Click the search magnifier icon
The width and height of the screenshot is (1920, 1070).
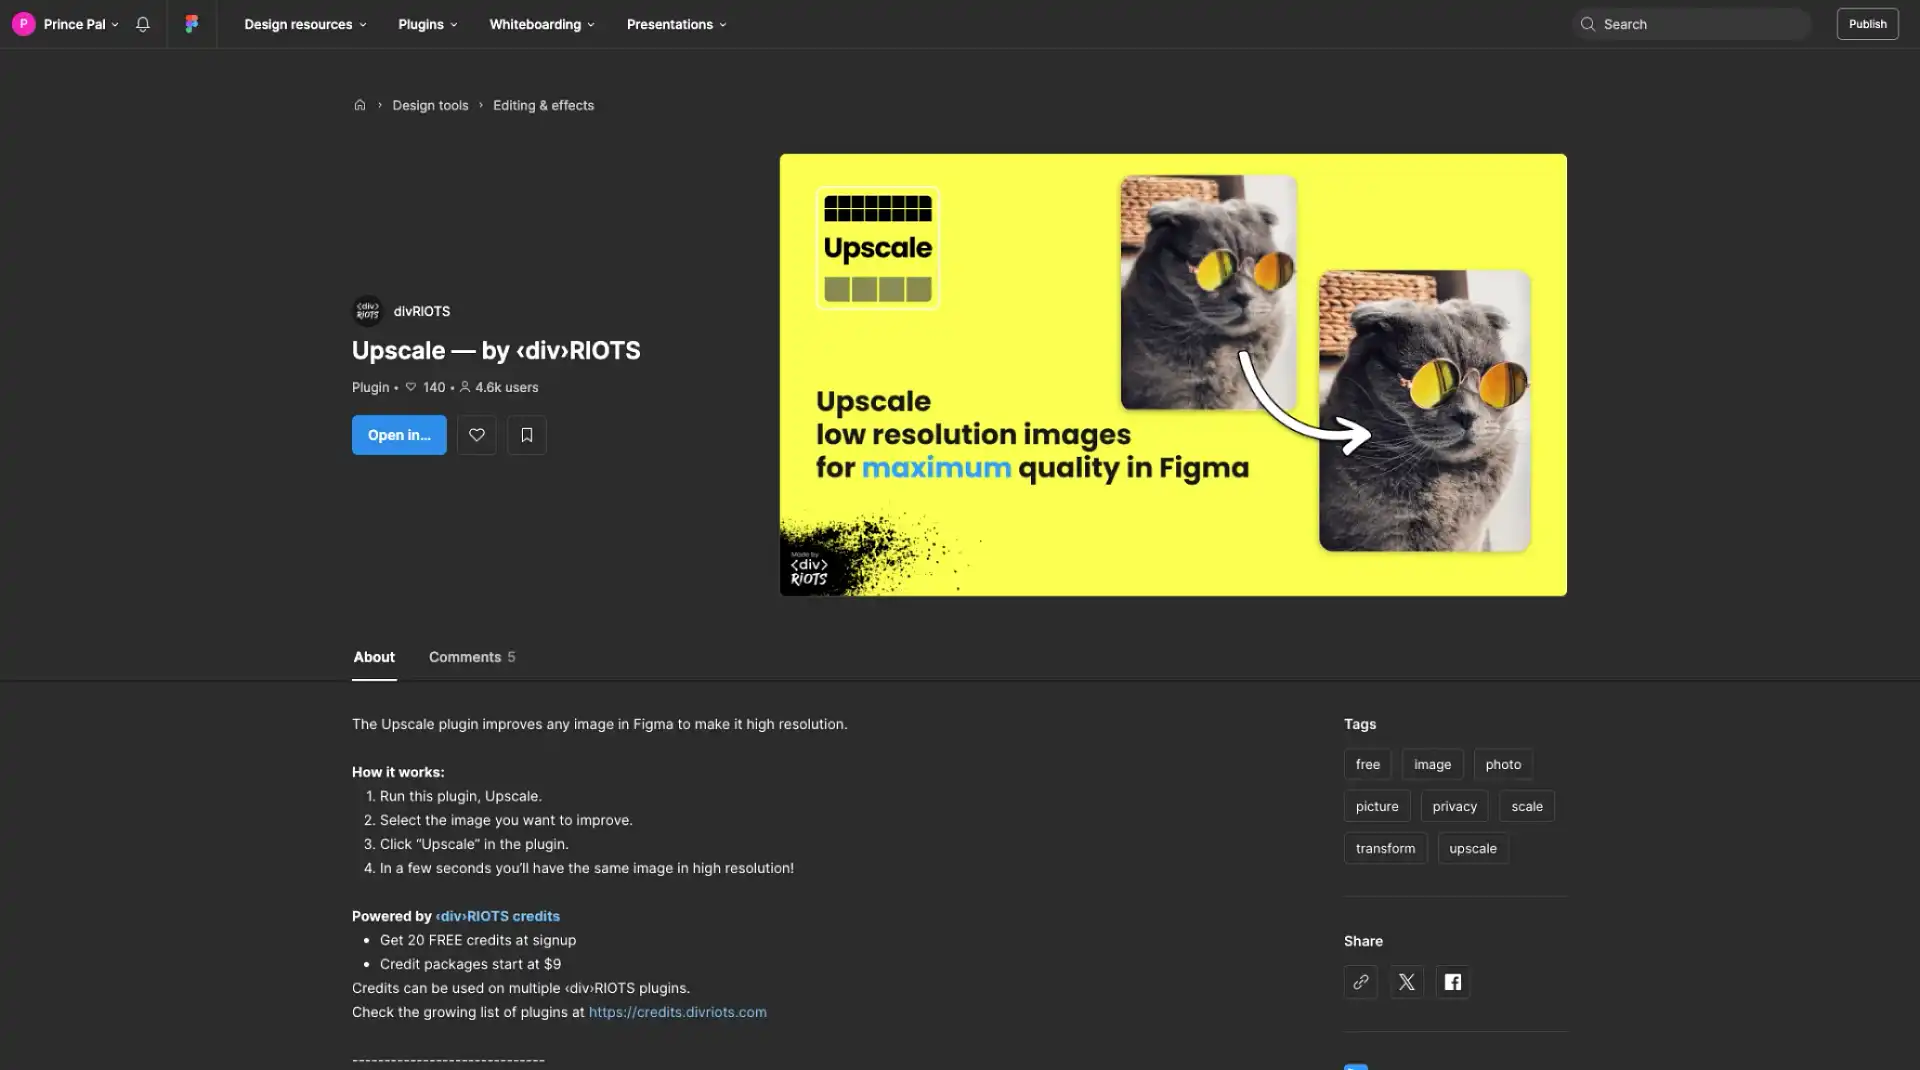tap(1588, 24)
